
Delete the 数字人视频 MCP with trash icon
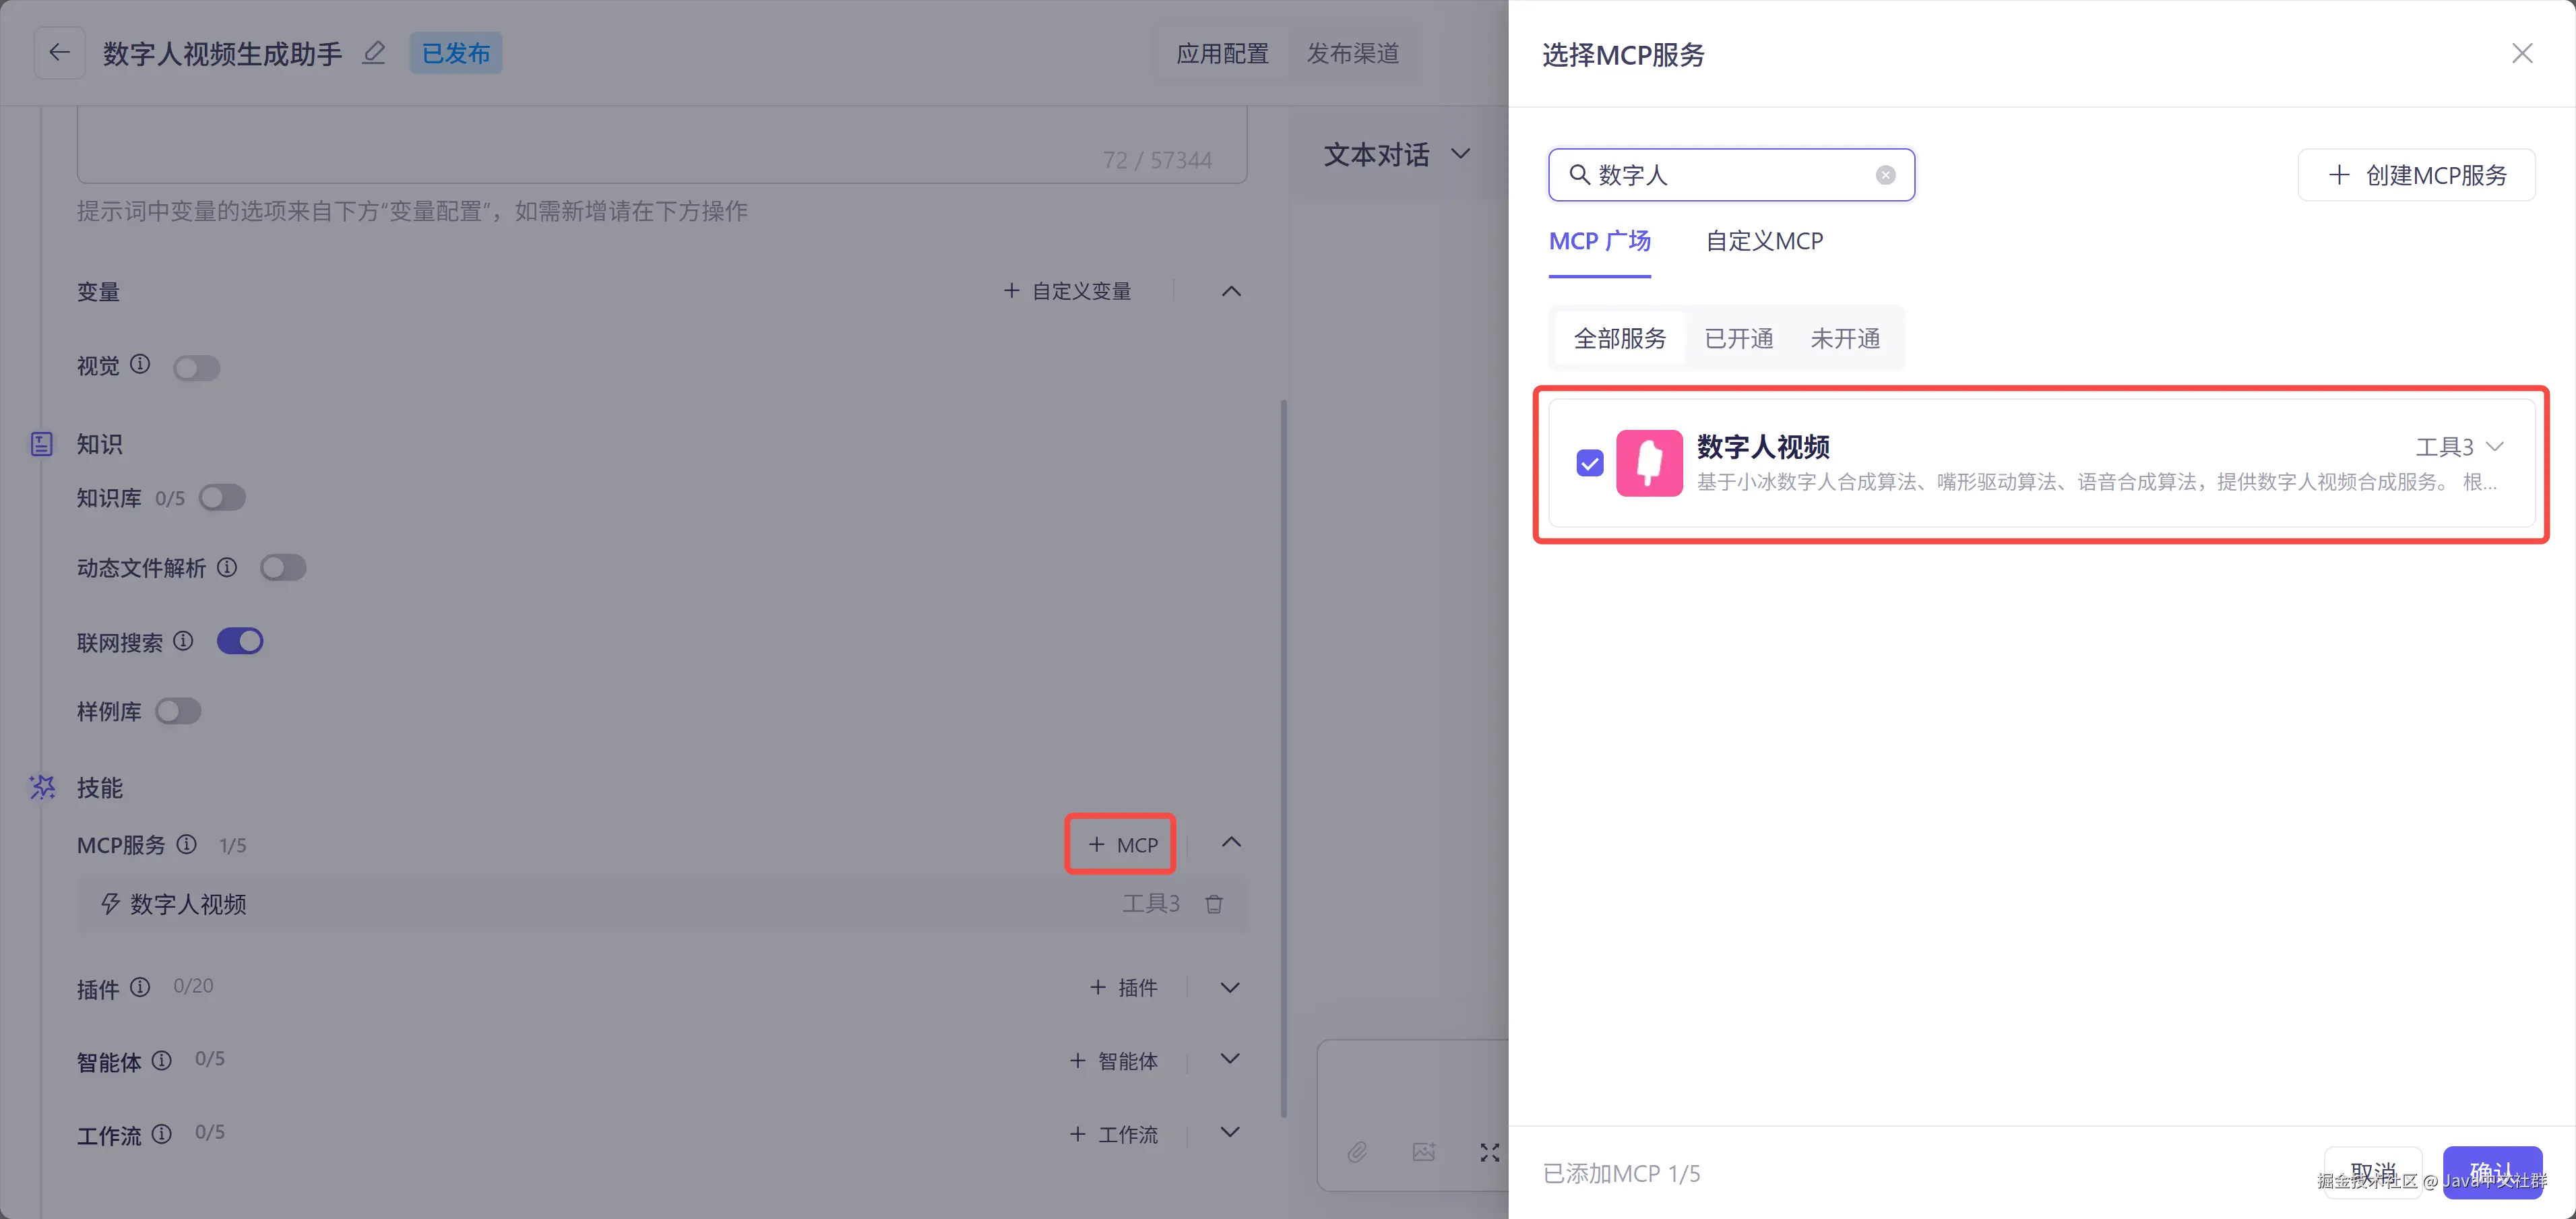[1214, 904]
